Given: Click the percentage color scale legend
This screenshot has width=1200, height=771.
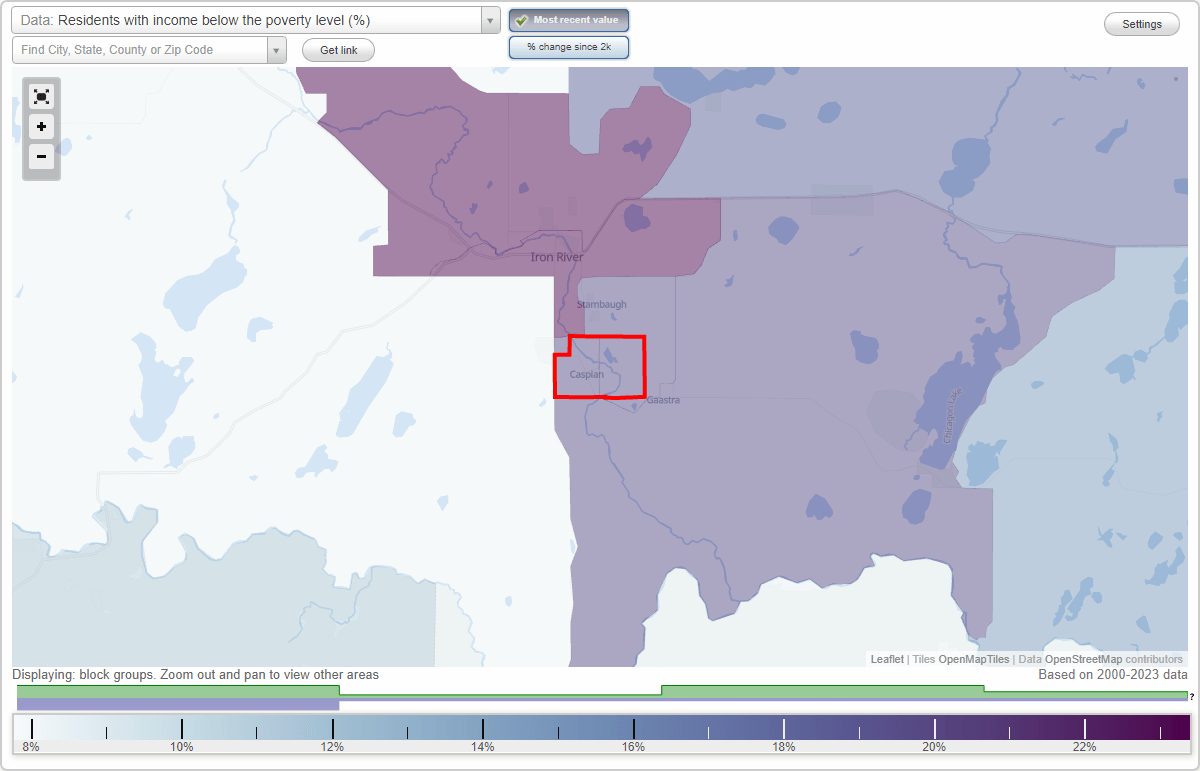Looking at the screenshot, I should click(600, 727).
